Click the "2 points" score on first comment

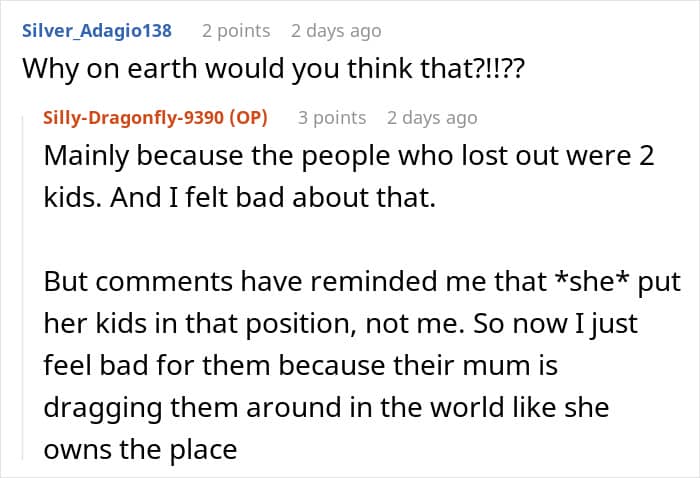tap(236, 30)
